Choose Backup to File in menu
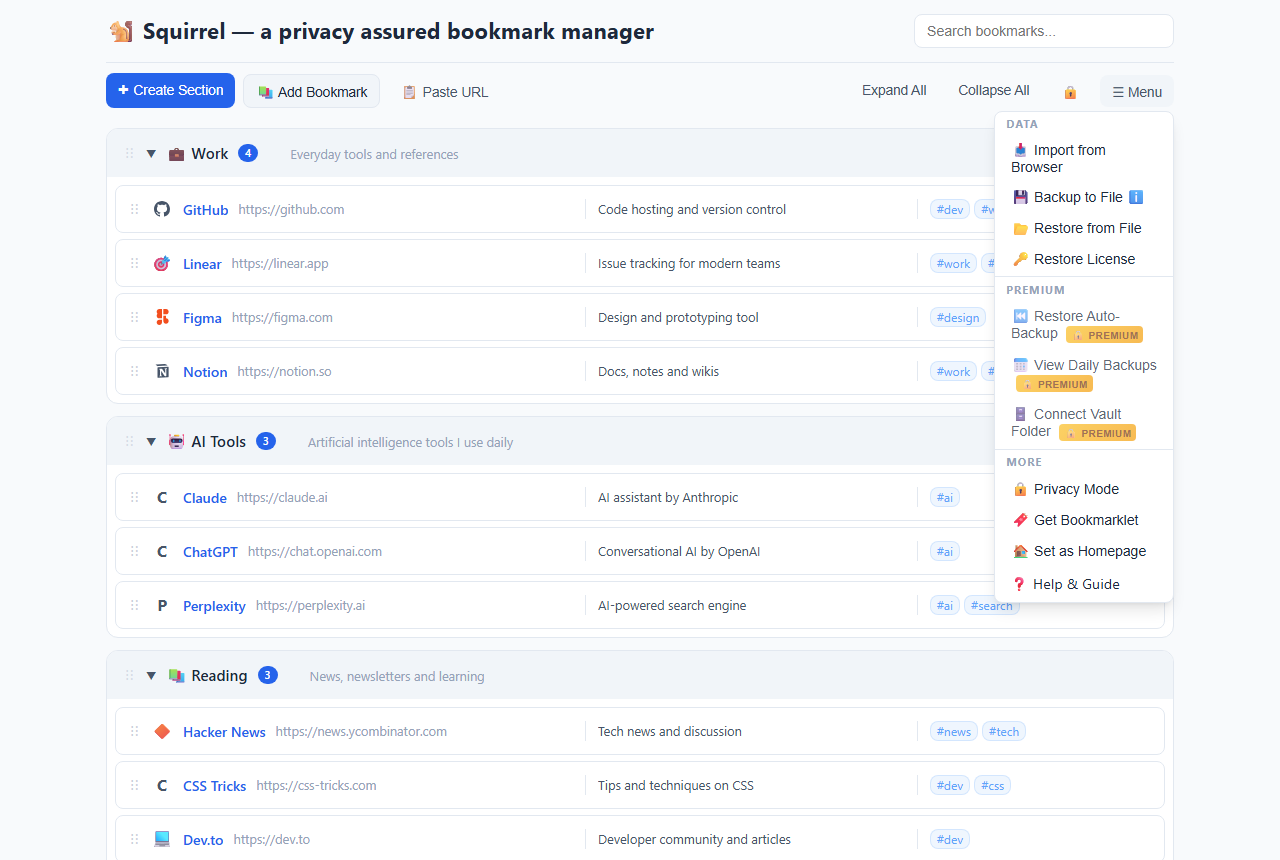1280x860 pixels. [x=1084, y=197]
